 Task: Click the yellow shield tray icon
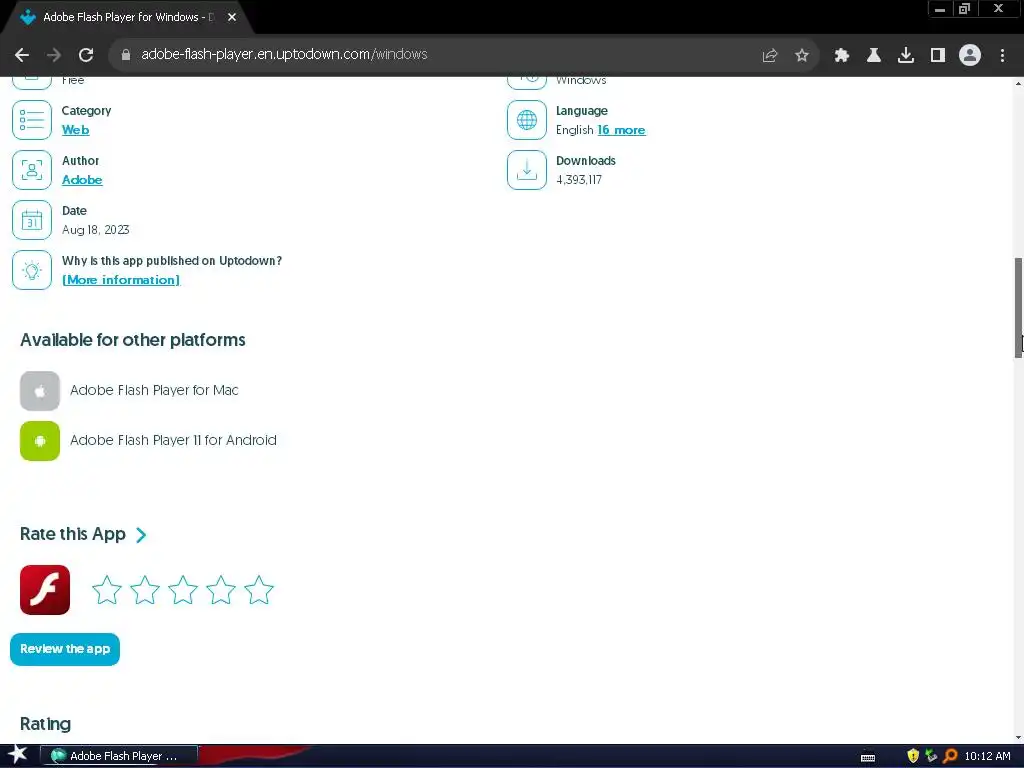(x=913, y=756)
